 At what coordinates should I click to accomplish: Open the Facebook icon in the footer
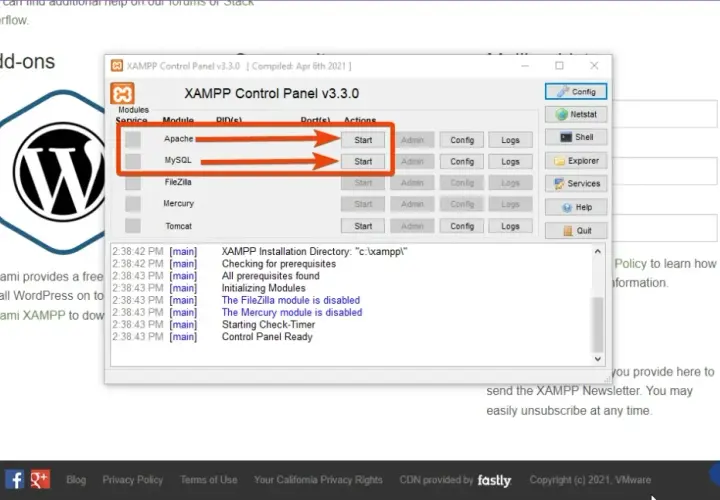tap(14, 479)
